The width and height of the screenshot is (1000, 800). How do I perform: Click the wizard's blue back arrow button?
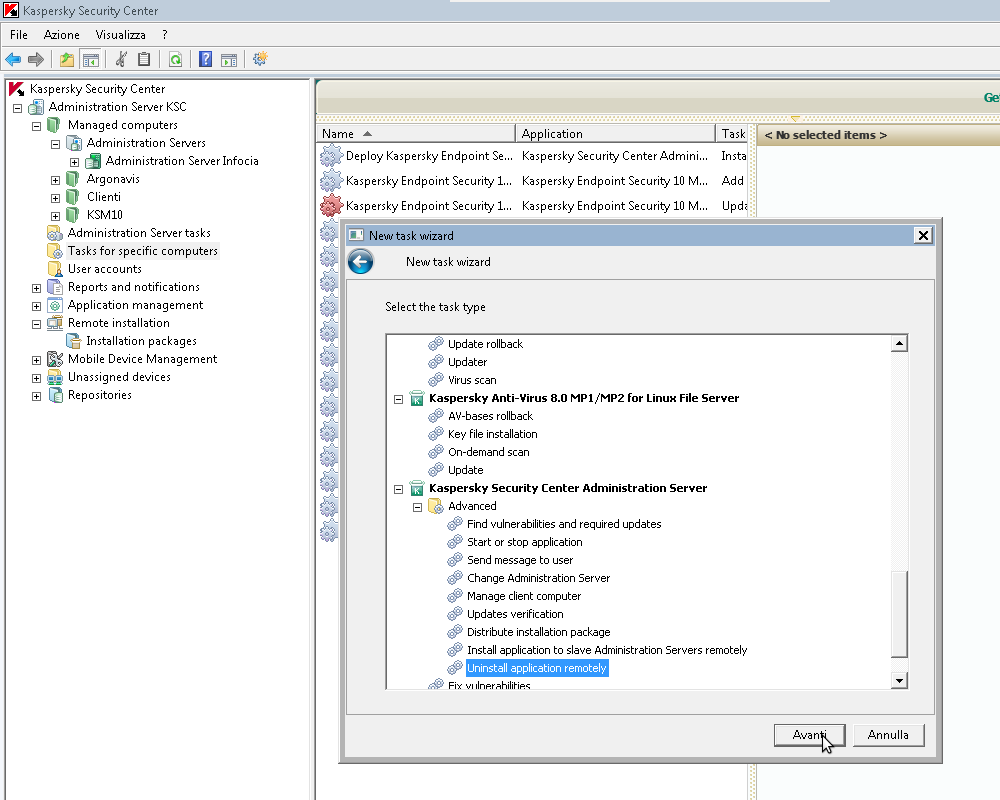pyautogui.click(x=360, y=262)
